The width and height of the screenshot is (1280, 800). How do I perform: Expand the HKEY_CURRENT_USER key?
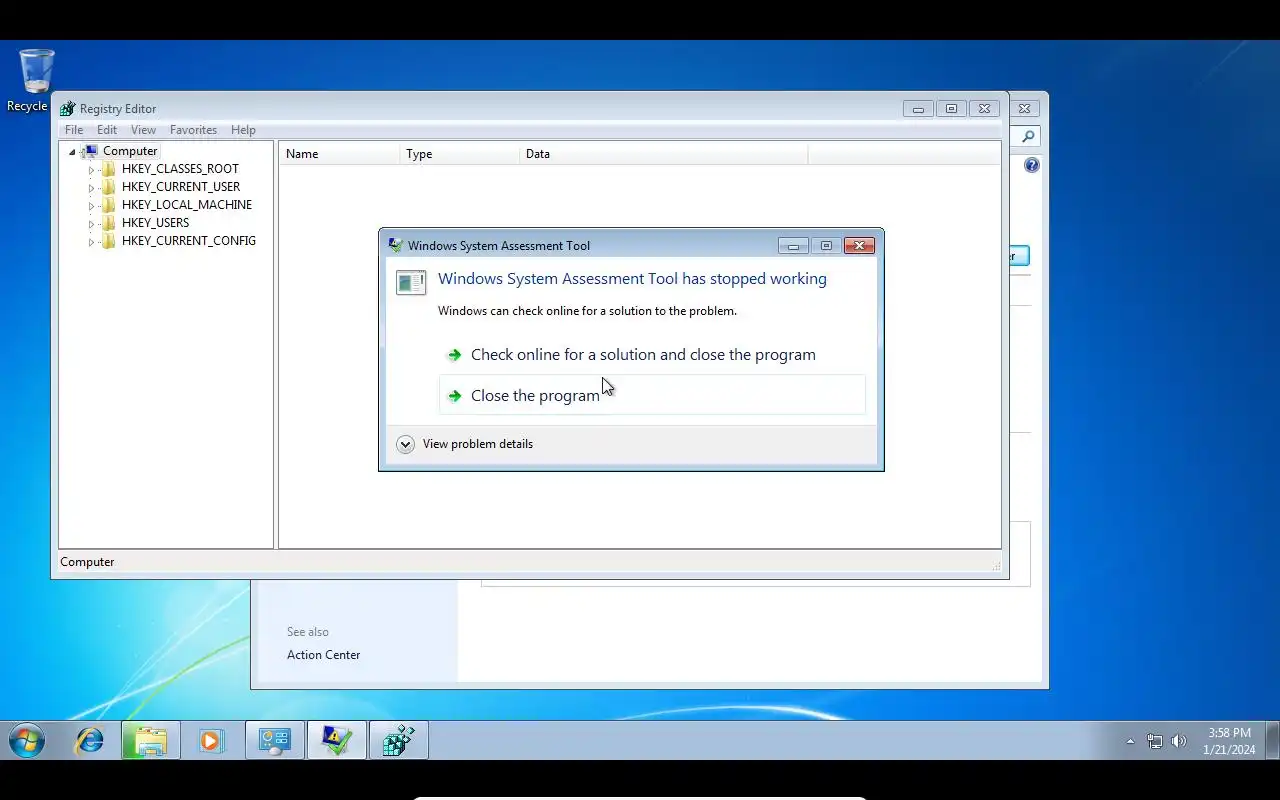point(91,188)
